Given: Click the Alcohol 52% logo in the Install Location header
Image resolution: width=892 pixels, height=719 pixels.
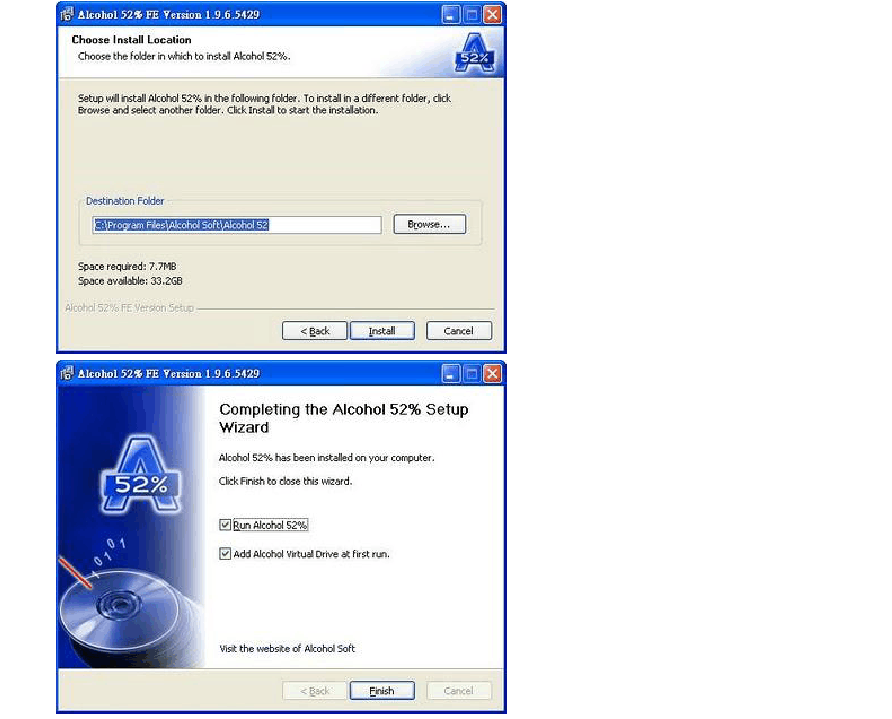Looking at the screenshot, I should (x=474, y=53).
